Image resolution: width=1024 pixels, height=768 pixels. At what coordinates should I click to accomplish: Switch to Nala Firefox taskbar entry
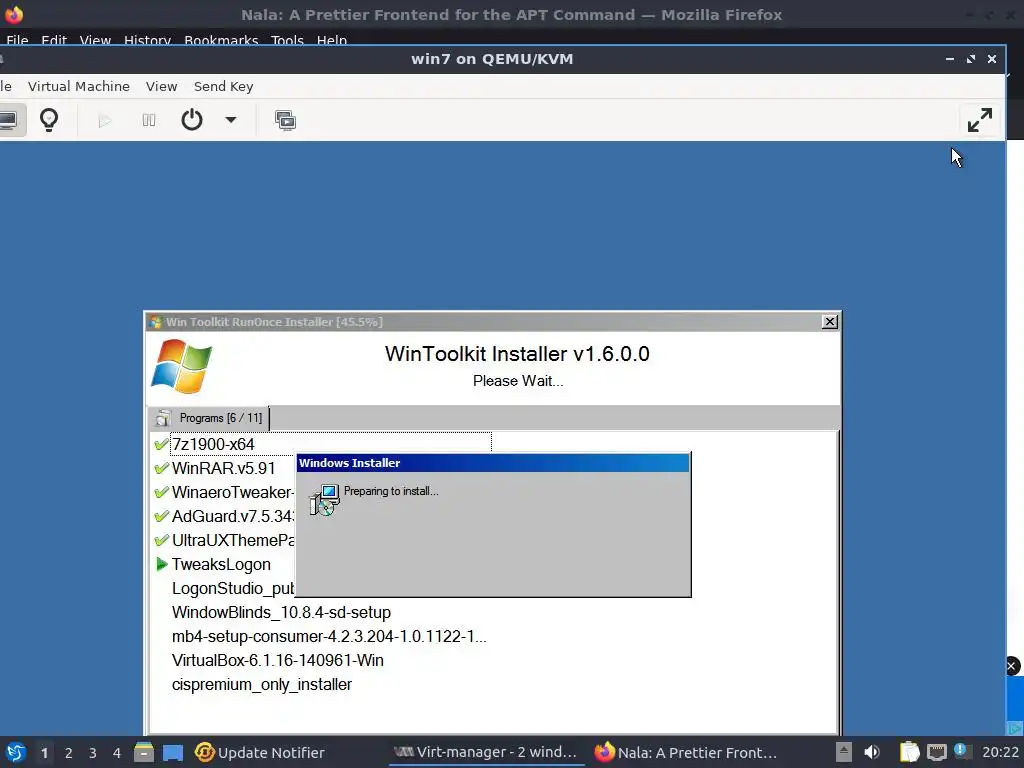[686, 753]
